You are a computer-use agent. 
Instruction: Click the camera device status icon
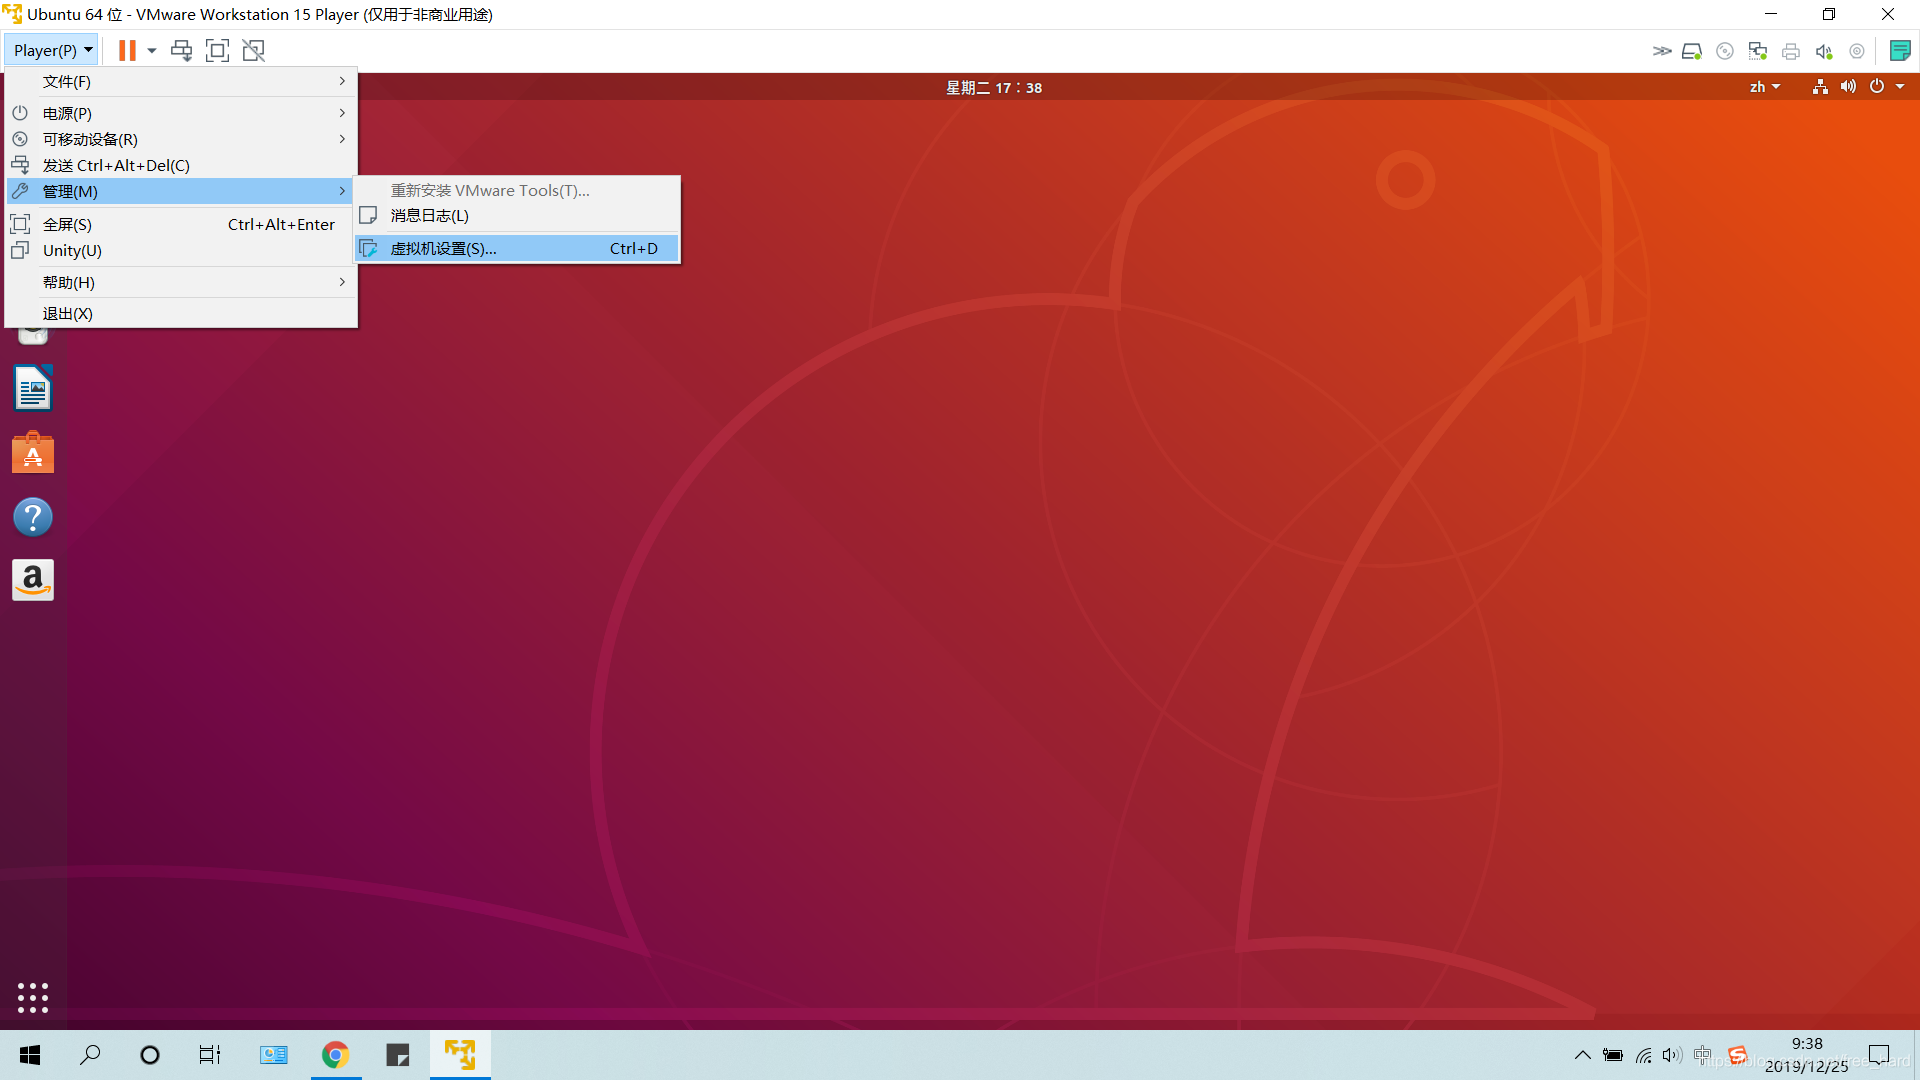(1857, 51)
